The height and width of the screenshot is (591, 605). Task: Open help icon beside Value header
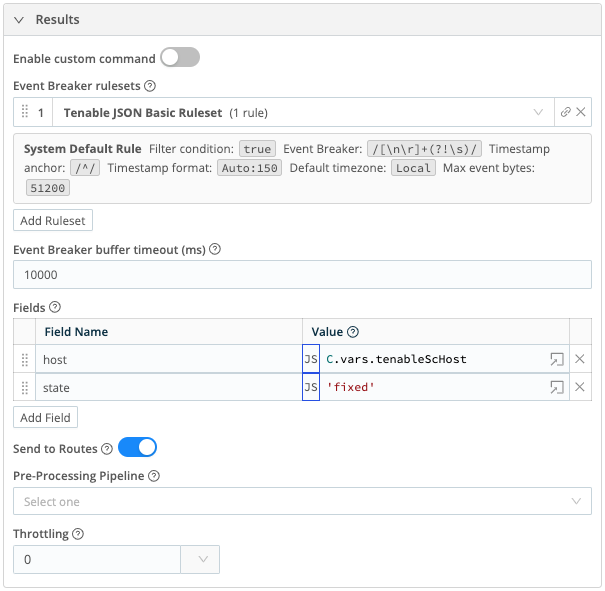pyautogui.click(x=353, y=332)
